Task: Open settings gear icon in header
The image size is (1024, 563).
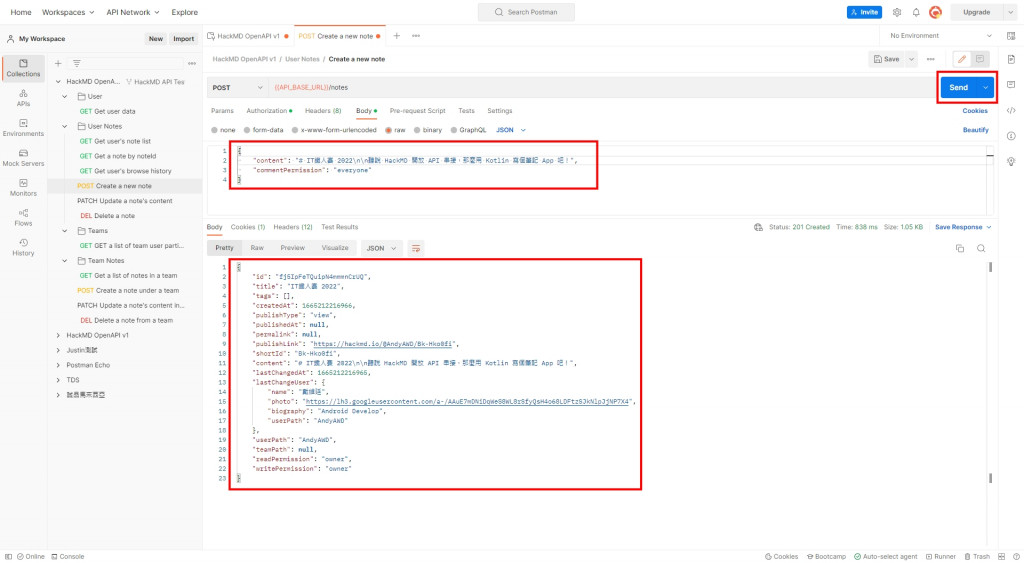Action: point(897,12)
